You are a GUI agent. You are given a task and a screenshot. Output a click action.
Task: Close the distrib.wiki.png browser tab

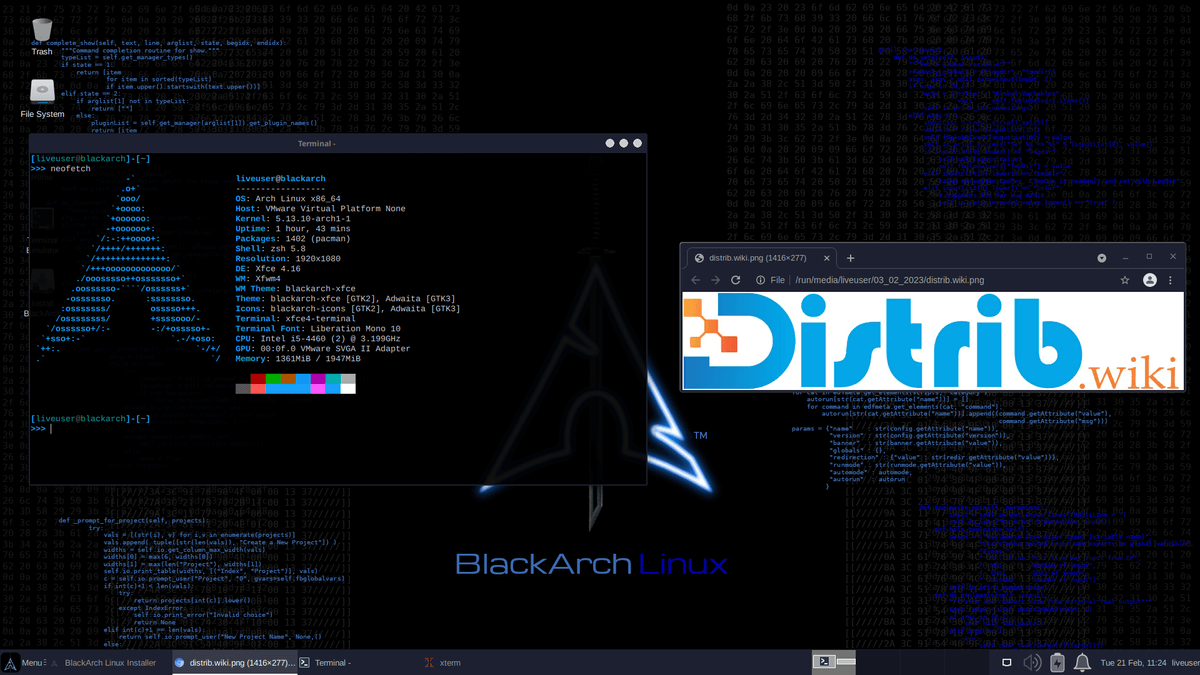point(829,258)
